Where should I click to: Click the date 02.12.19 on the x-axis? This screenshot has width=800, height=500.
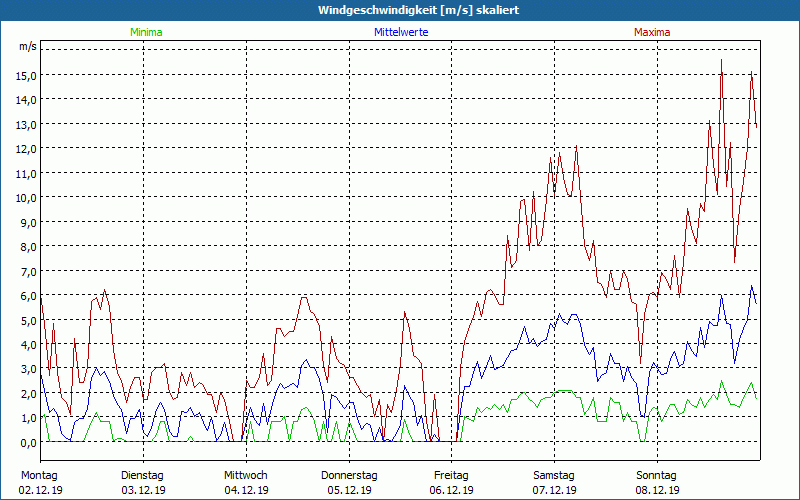click(40, 490)
